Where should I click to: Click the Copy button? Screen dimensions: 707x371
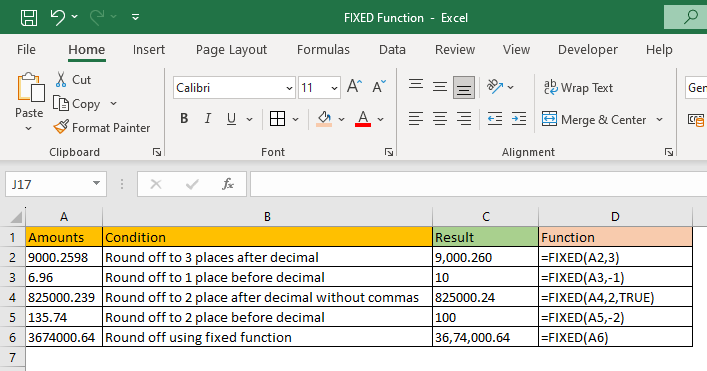pyautogui.click(x=77, y=104)
